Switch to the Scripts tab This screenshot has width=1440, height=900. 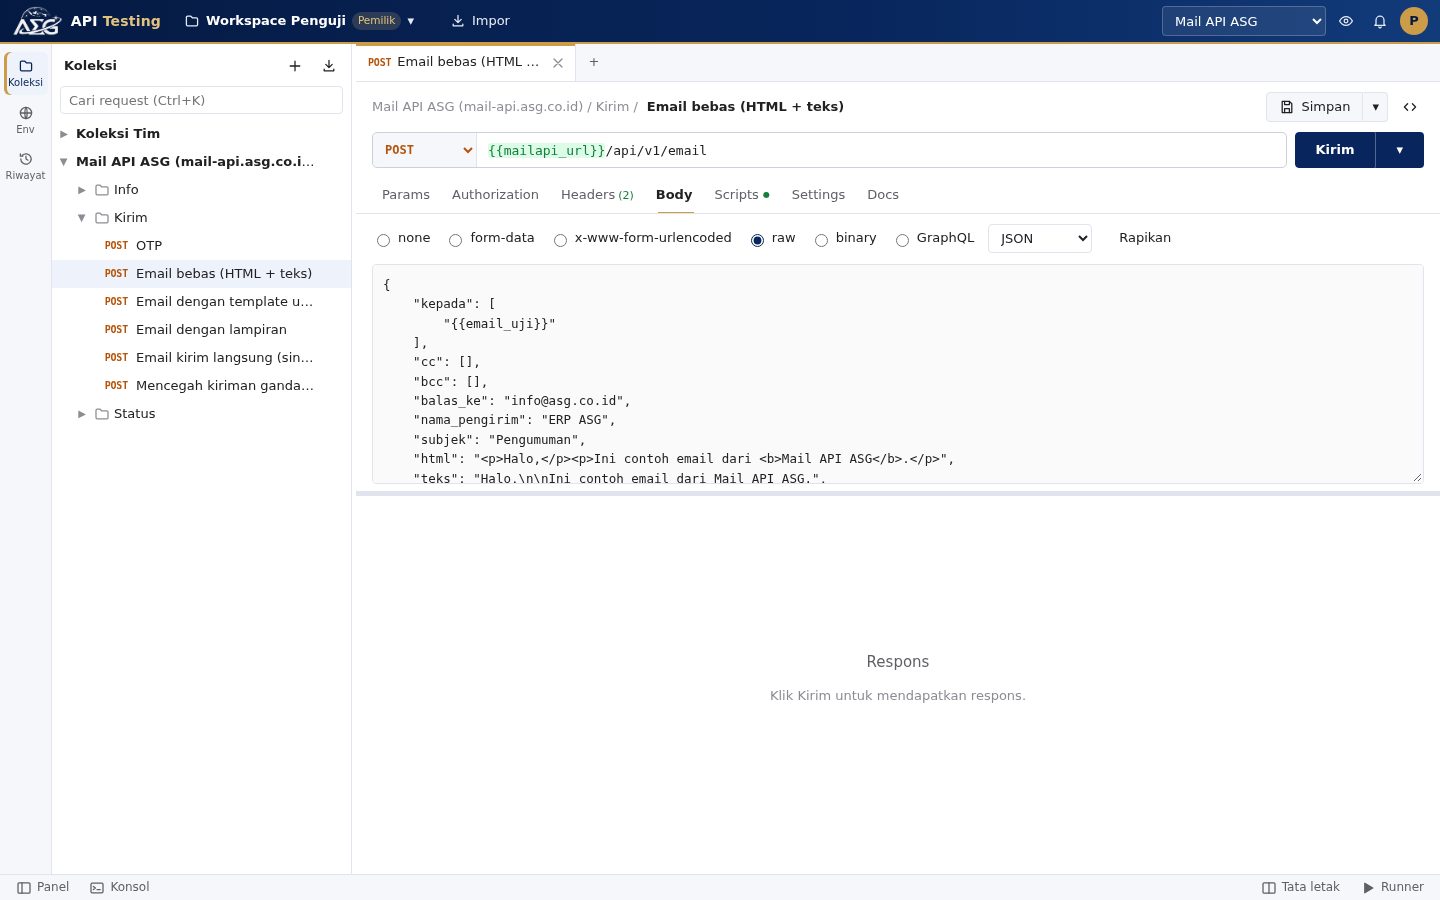click(x=741, y=195)
